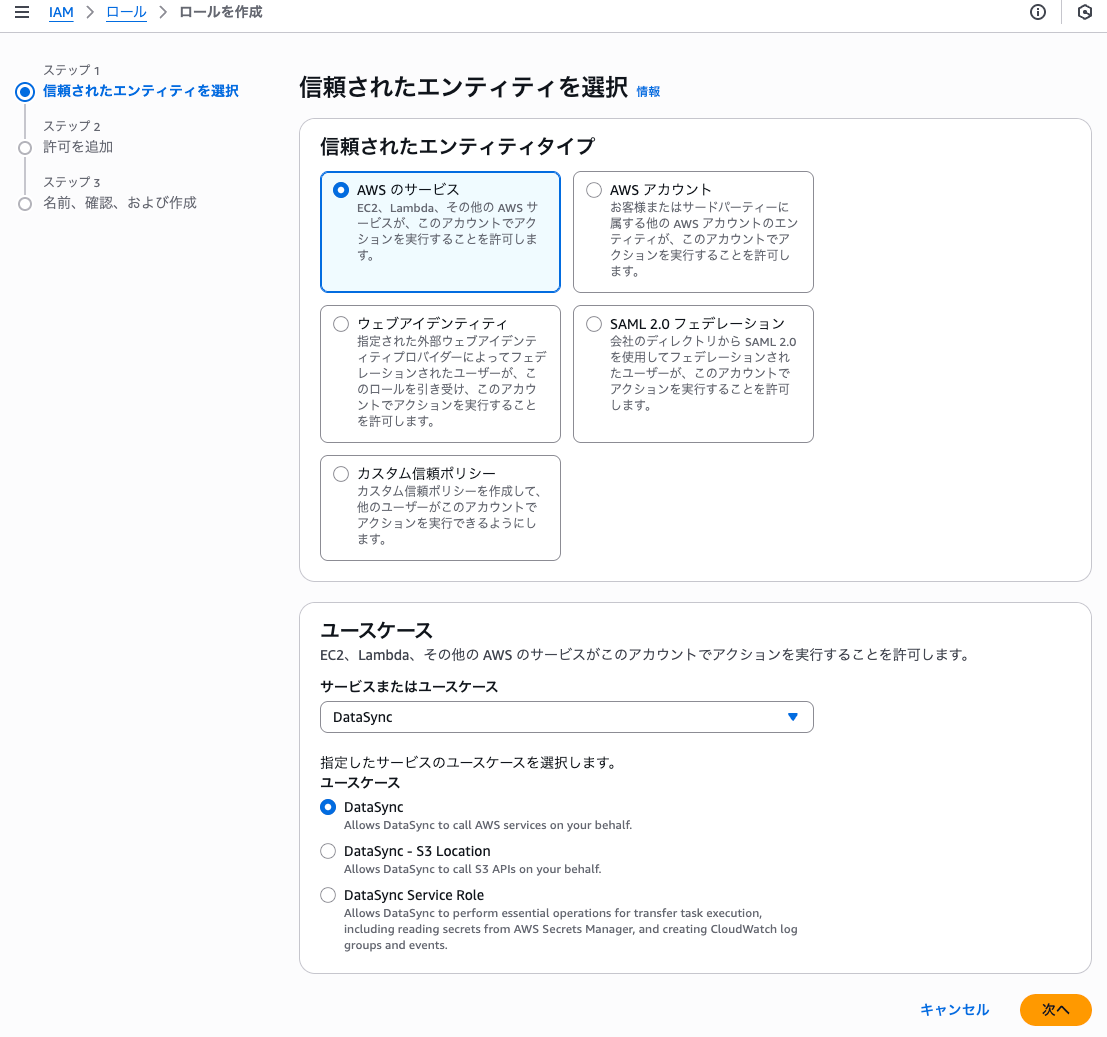Select step 3 名前、確認、および作成
Image resolution: width=1107 pixels, height=1037 pixels.
click(119, 203)
